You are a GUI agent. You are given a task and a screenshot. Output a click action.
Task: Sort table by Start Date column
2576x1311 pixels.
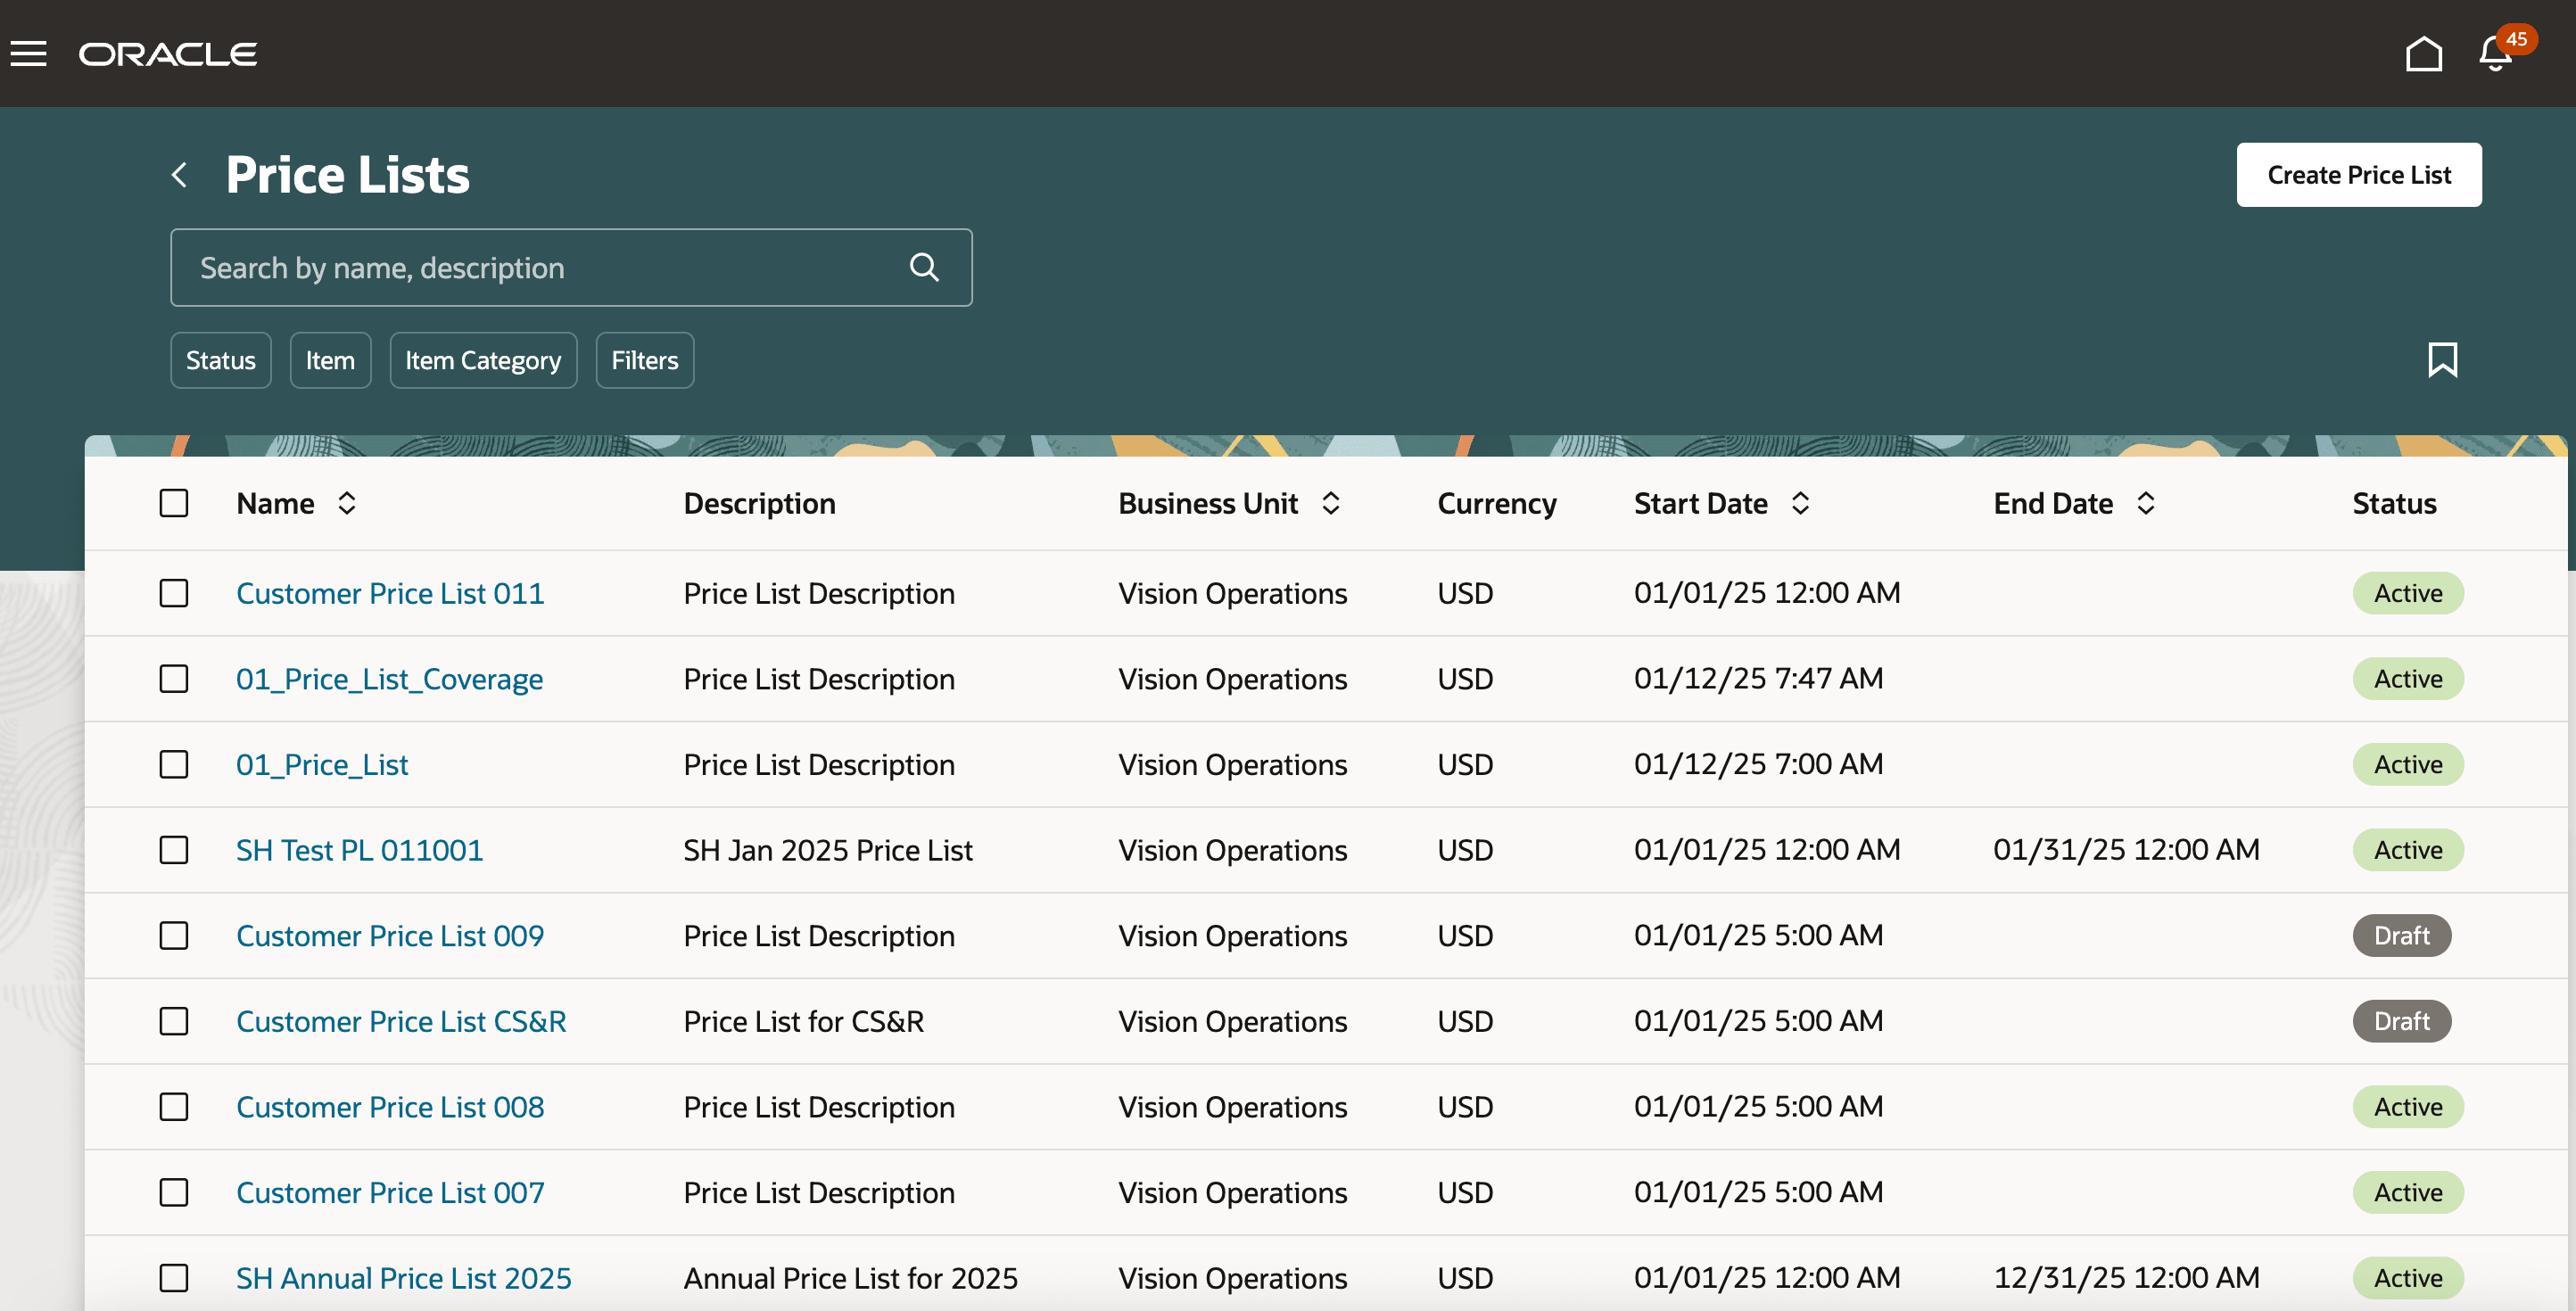[1800, 504]
